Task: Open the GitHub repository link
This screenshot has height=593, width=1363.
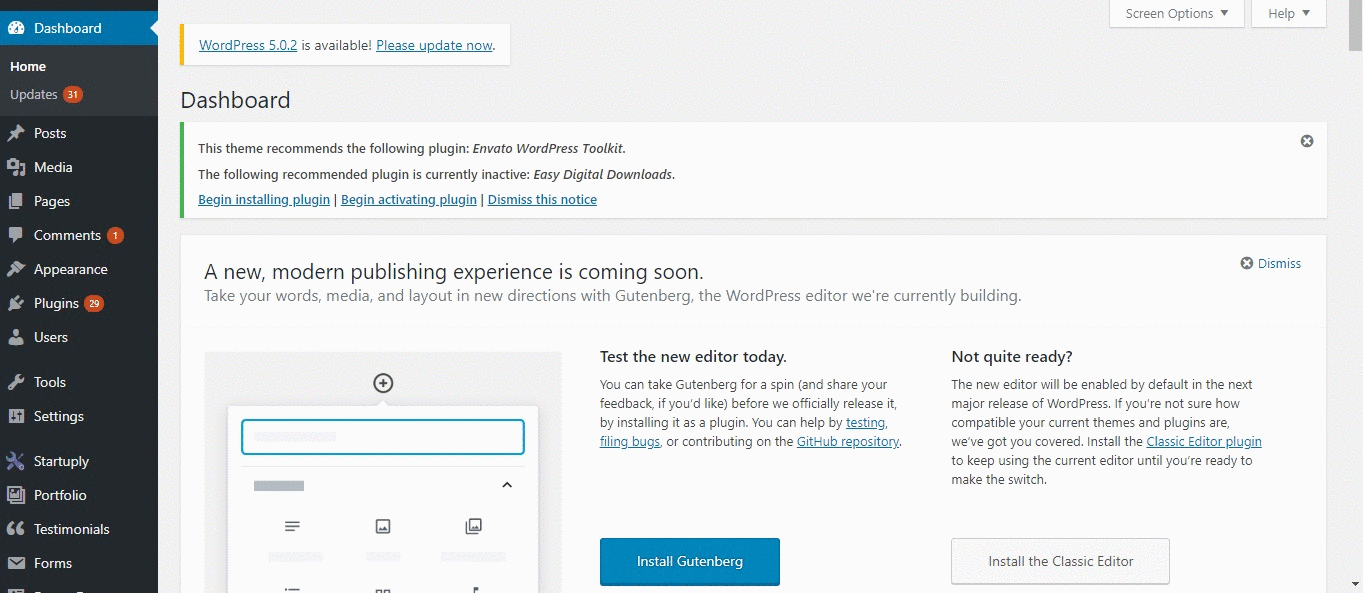Action: pos(848,441)
